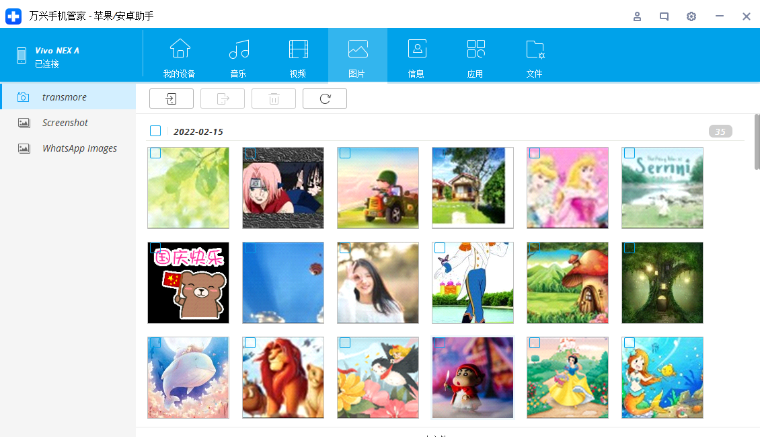763x437 pixels.
Task: Open the blue sky balloon thumbnail
Action: 283,283
